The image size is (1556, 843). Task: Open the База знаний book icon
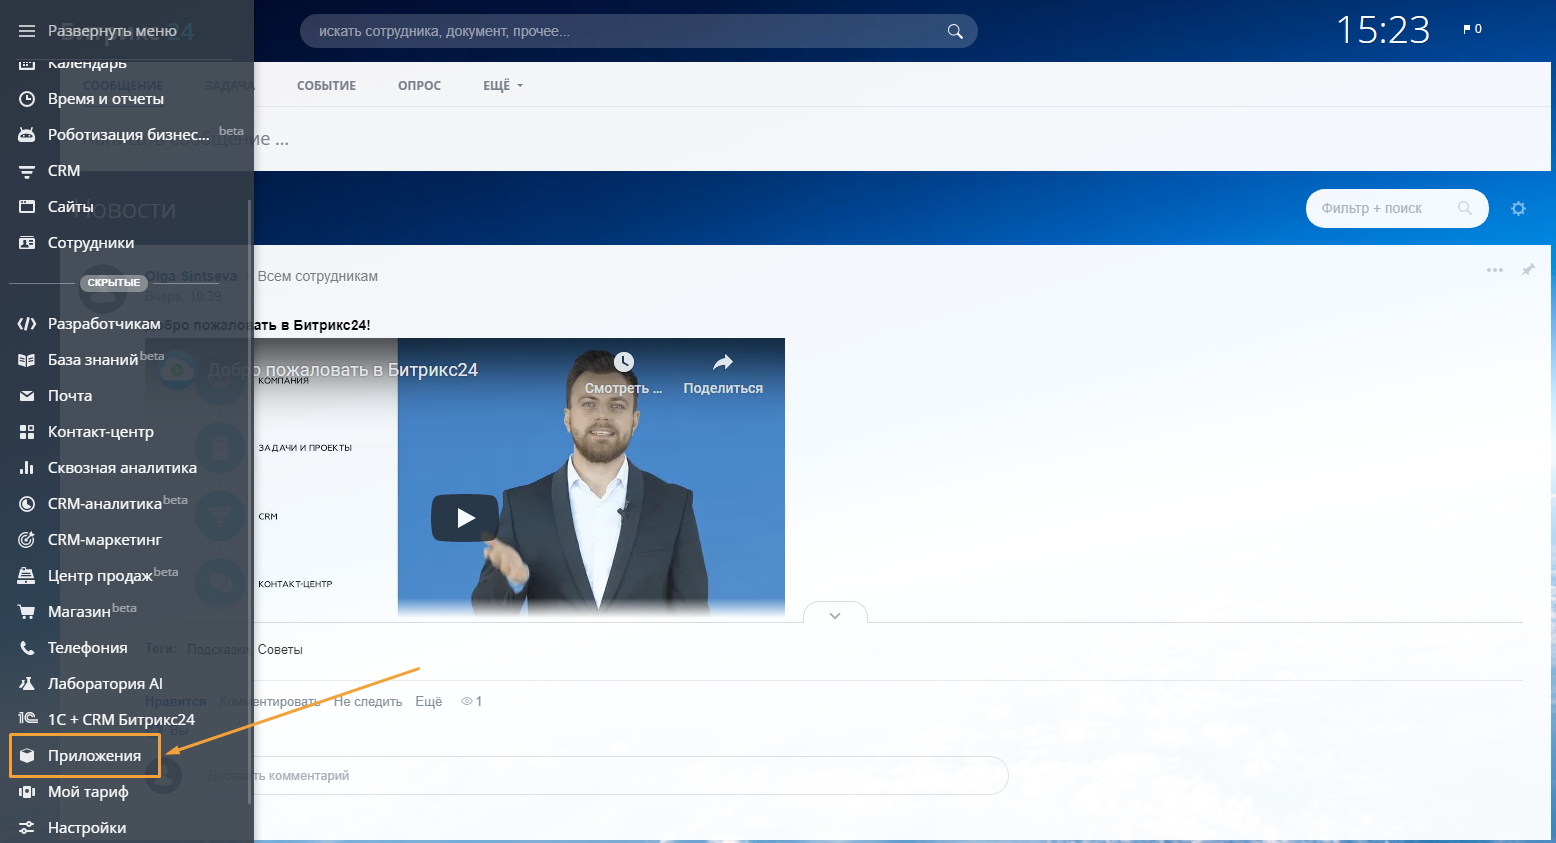click(x=27, y=360)
